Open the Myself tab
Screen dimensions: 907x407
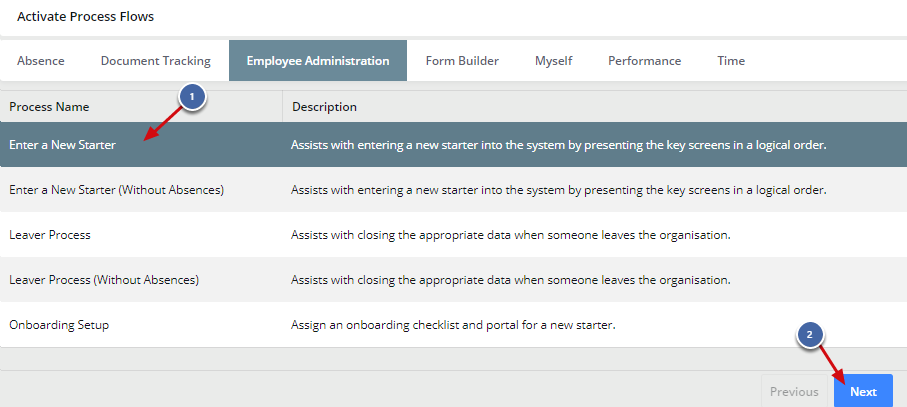[553, 61]
